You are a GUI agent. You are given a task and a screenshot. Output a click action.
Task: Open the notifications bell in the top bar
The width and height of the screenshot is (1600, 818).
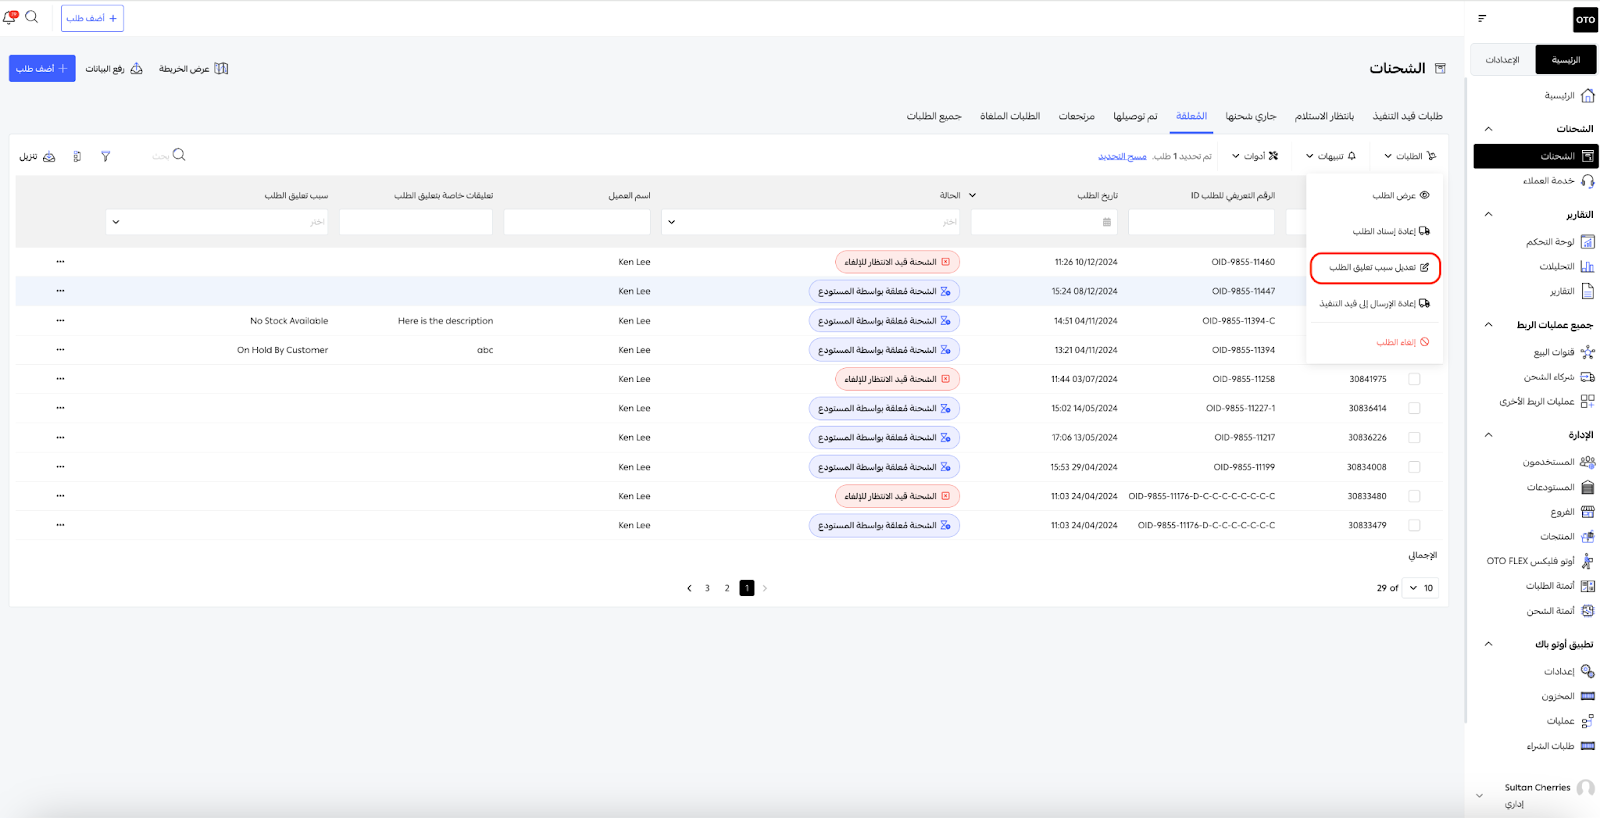11,17
